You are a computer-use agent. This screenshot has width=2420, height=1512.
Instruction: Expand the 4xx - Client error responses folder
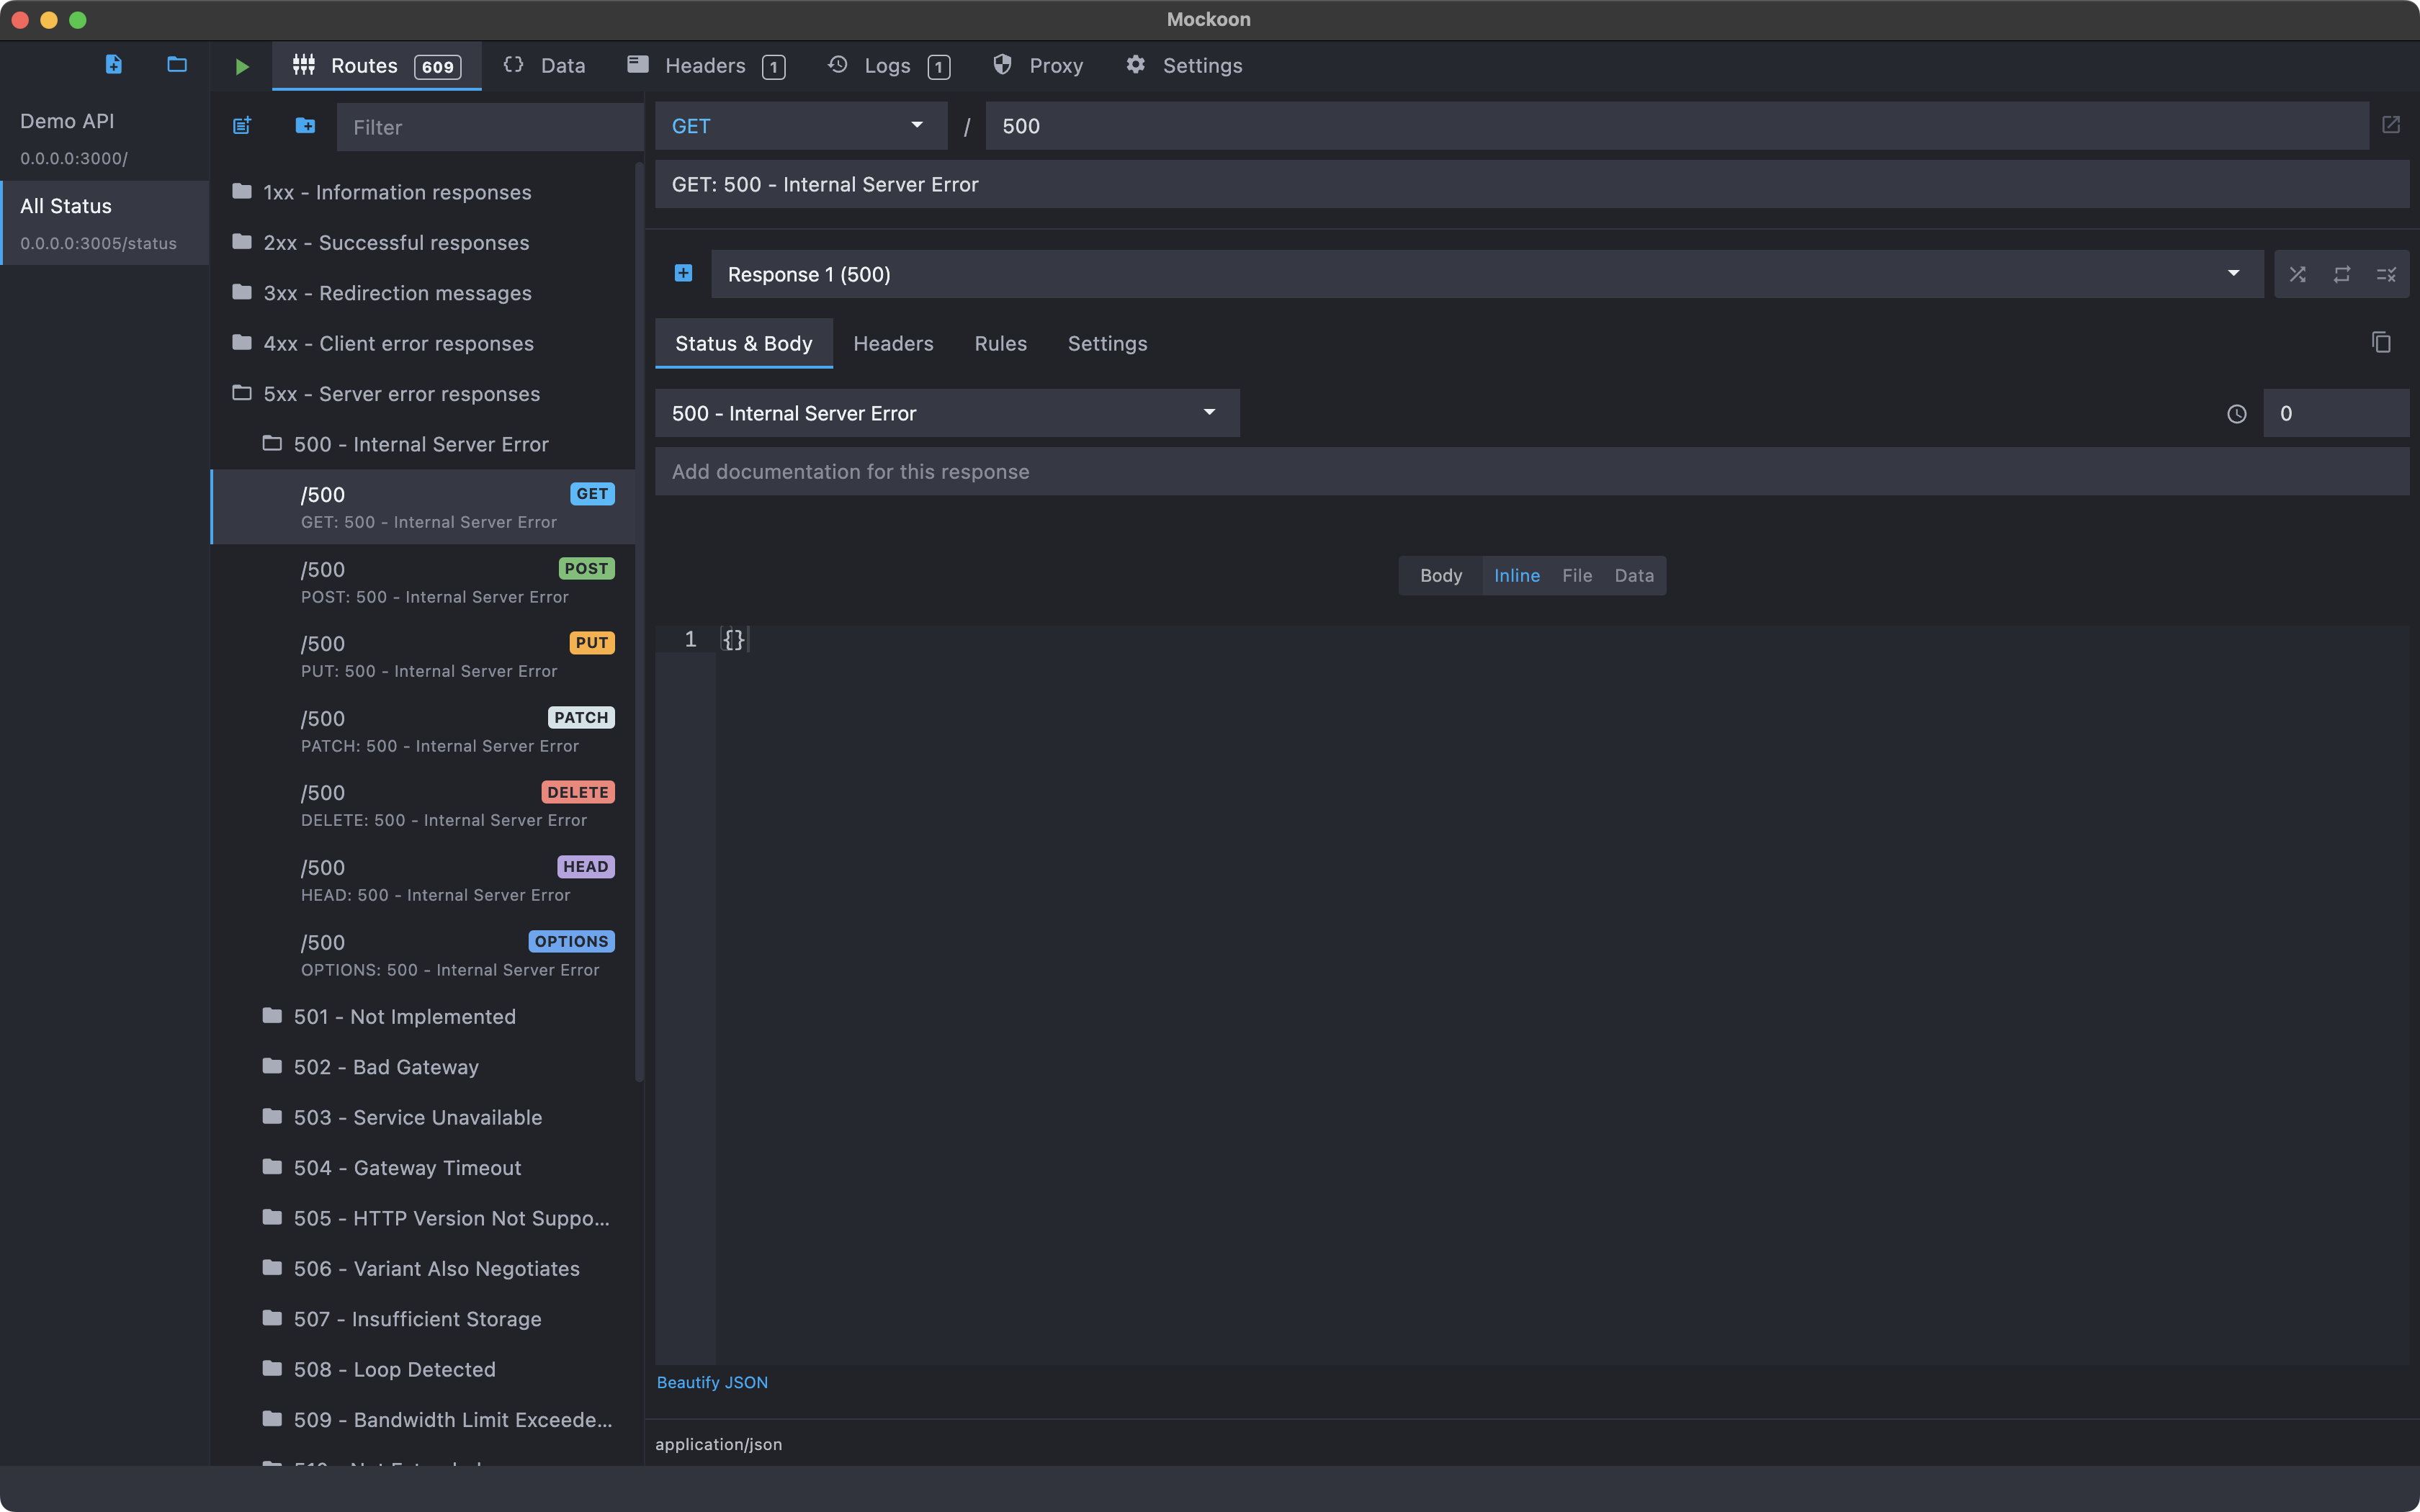click(x=422, y=343)
